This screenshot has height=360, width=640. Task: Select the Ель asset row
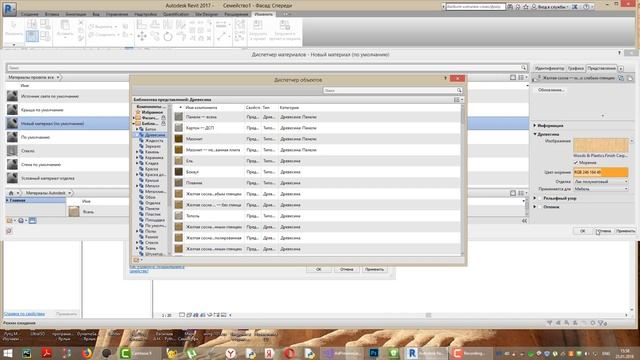pos(317,161)
